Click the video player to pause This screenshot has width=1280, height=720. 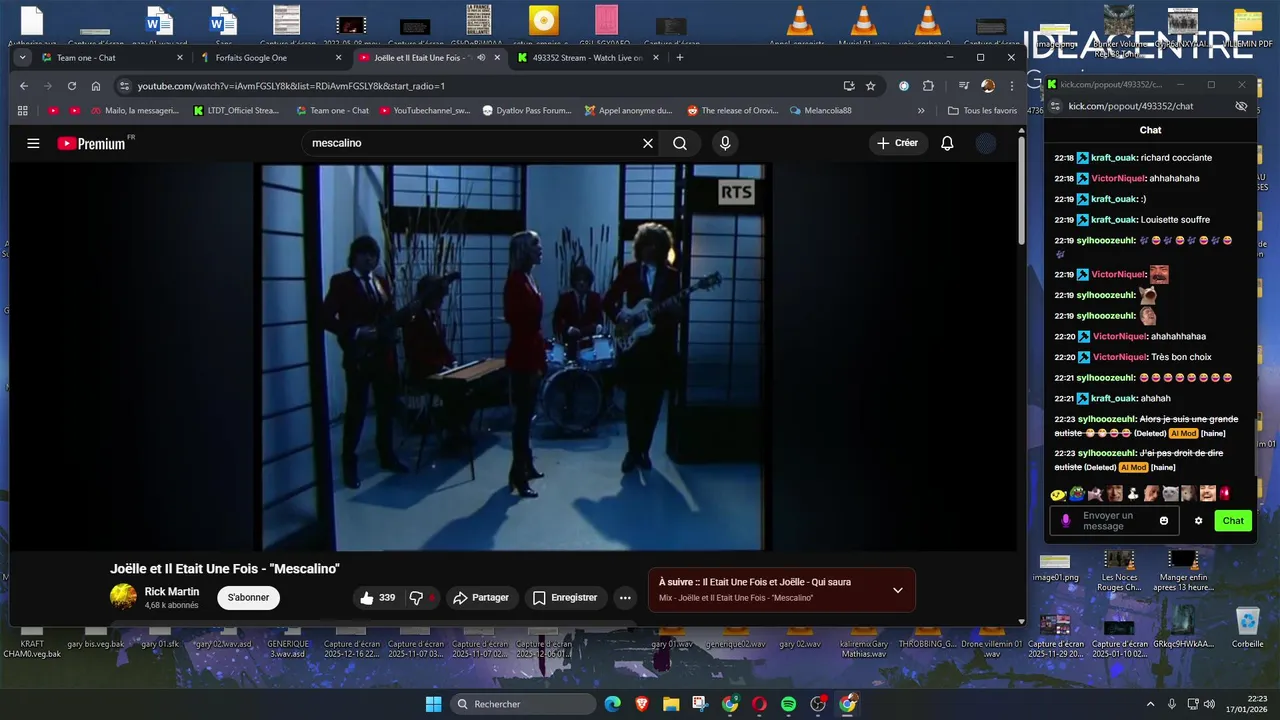(x=515, y=357)
